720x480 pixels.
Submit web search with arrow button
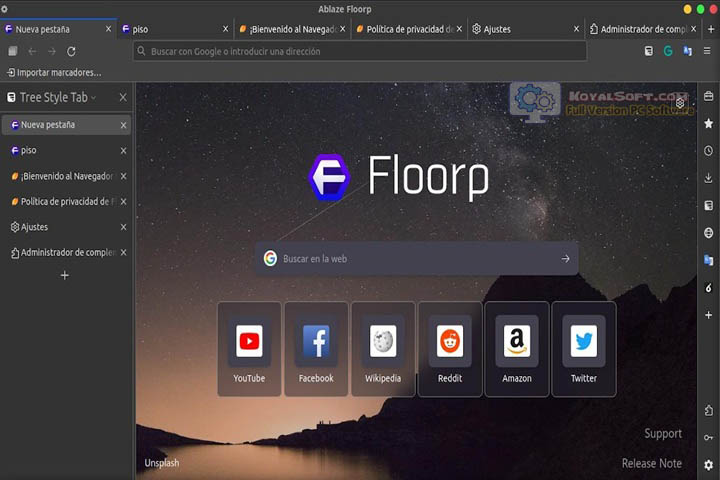tap(565, 259)
